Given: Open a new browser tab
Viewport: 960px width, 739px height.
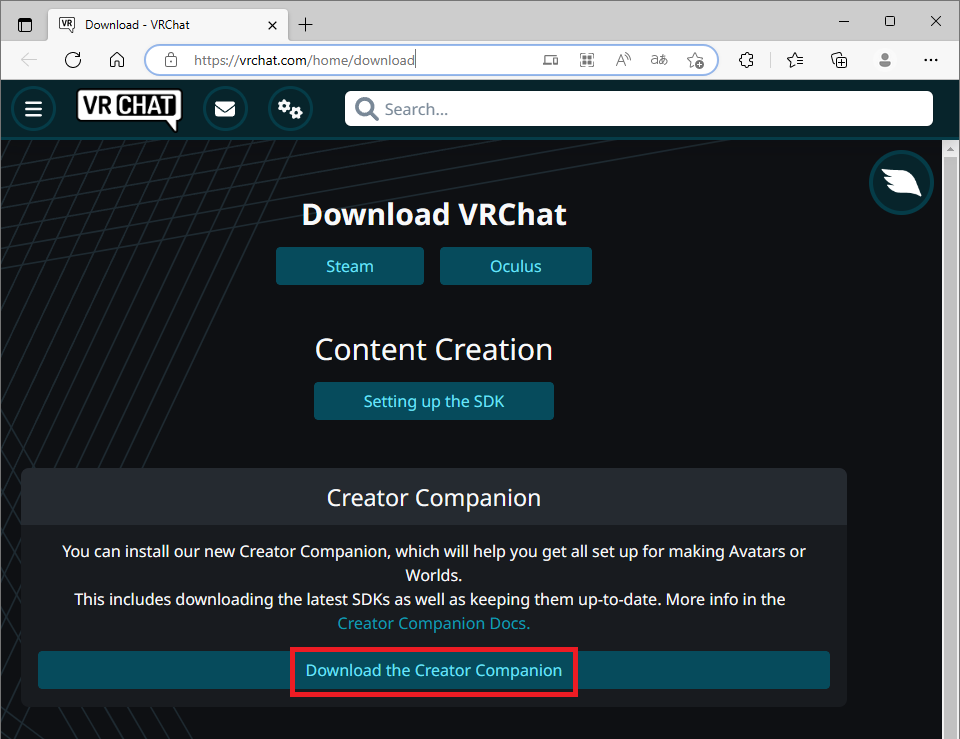Looking at the screenshot, I should click(305, 24).
